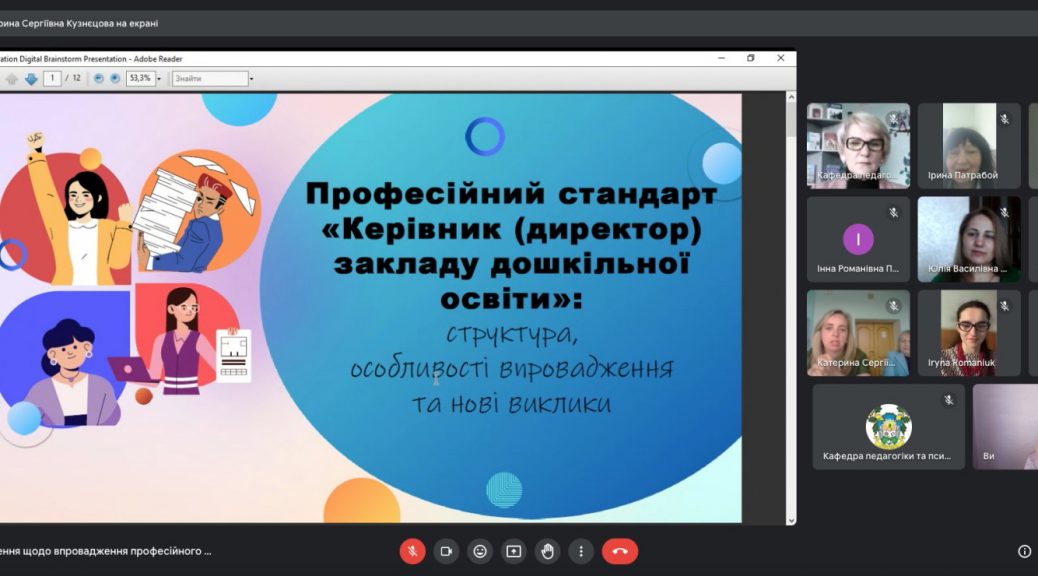
Task: Open more options three-dot menu
Action: pos(581,551)
